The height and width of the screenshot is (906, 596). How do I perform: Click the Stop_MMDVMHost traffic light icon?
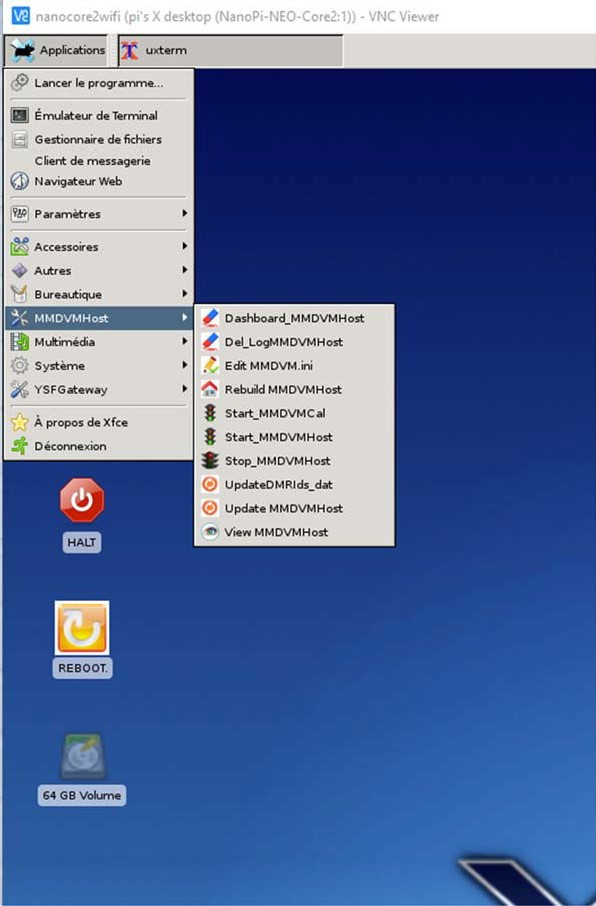[x=210, y=461]
